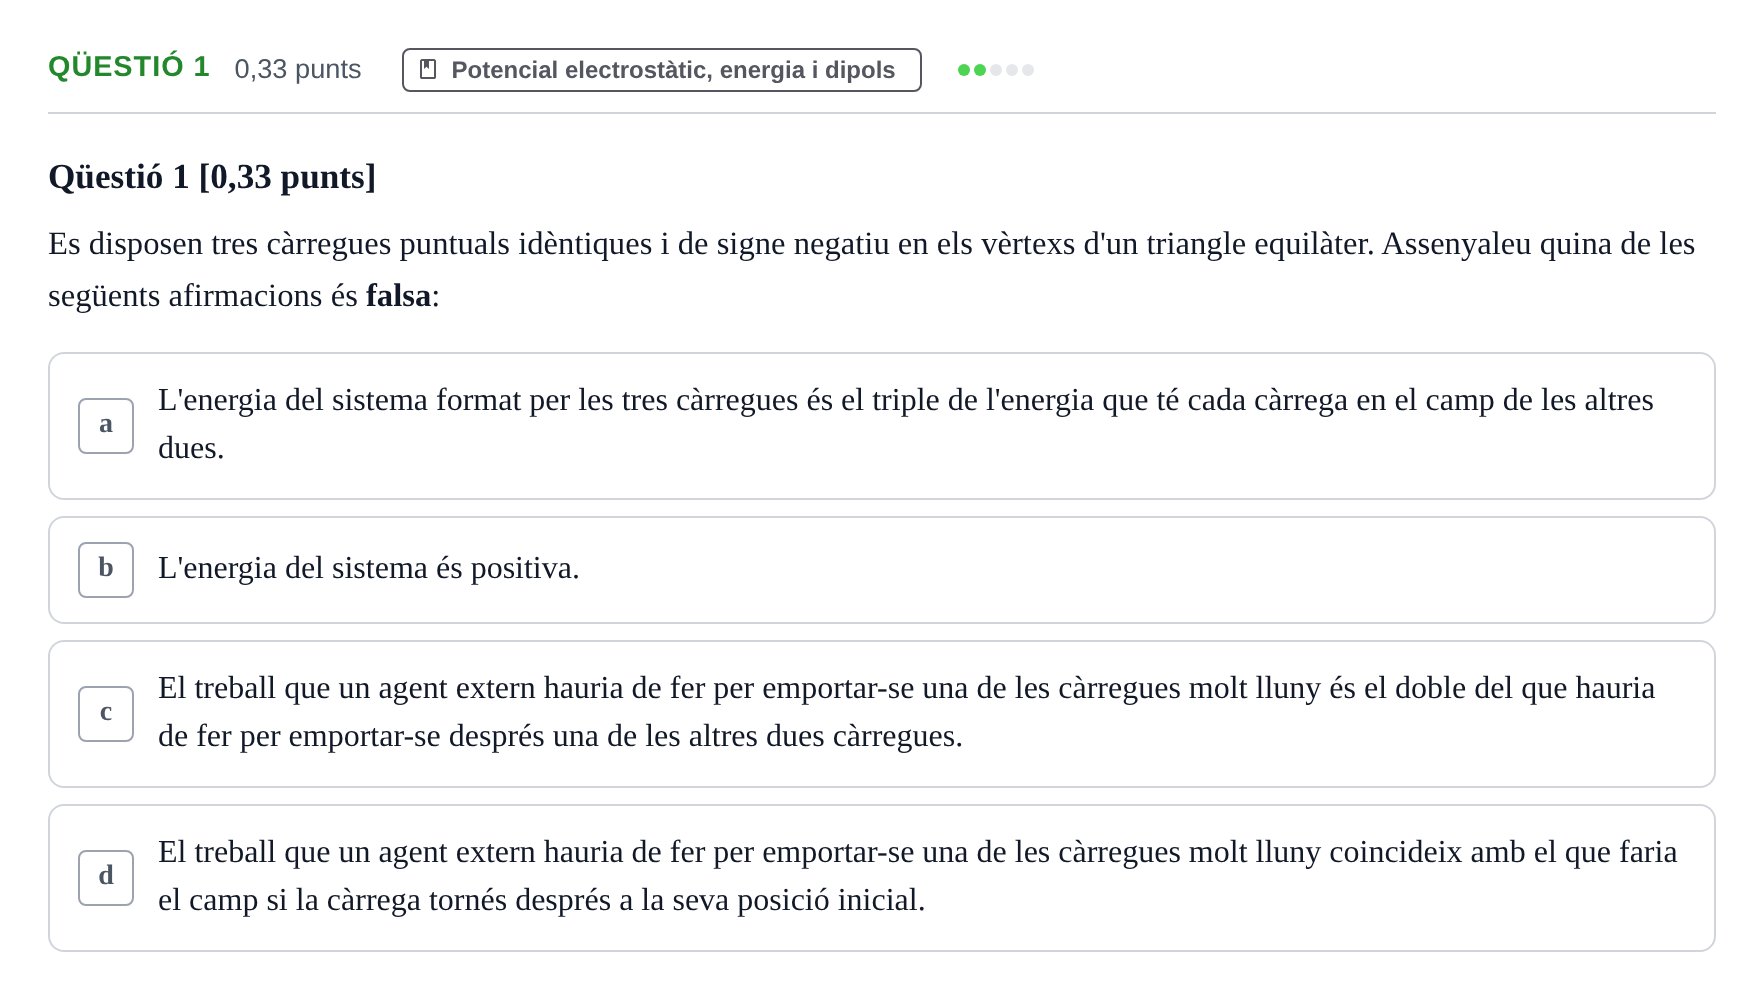Viewport: 1764px width, 1000px height.
Task: Click the 'QÜESTIÓ 1' header label
Action: point(129,67)
